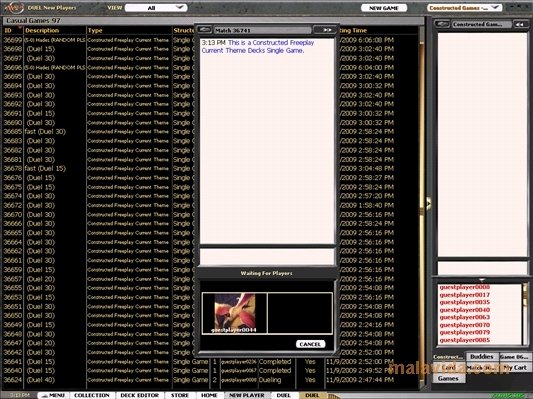Expand the player list using the small triangle above it
533x399 pixels.
482,280
